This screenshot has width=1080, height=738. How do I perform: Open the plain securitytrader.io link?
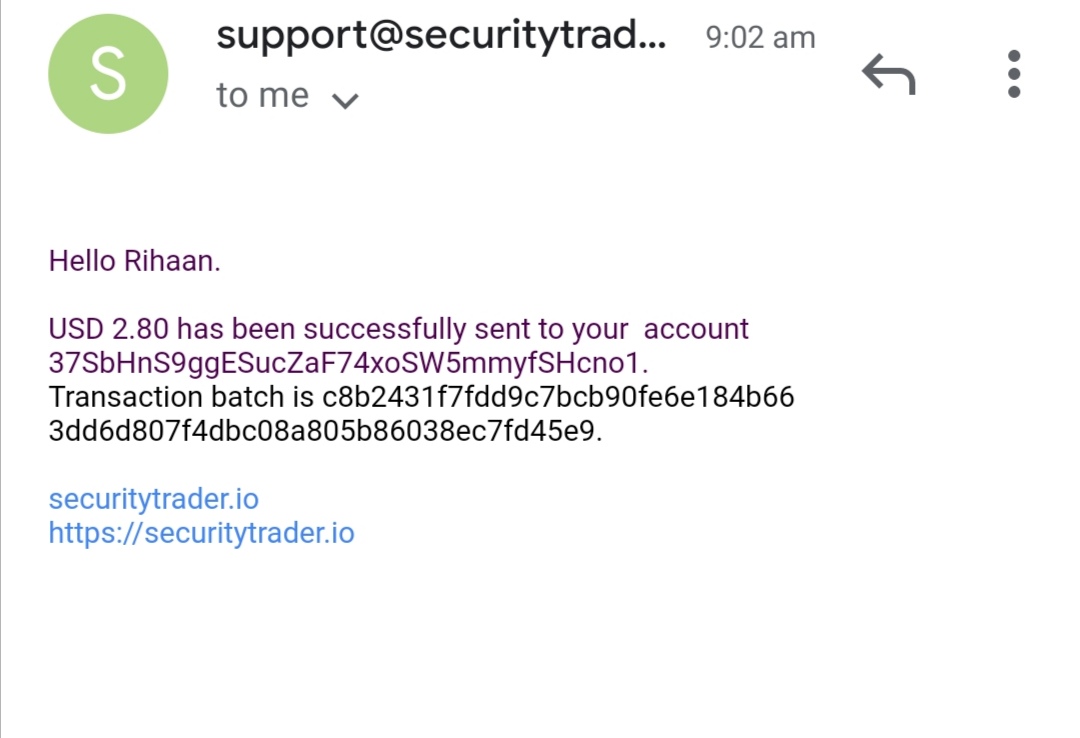coord(154,500)
